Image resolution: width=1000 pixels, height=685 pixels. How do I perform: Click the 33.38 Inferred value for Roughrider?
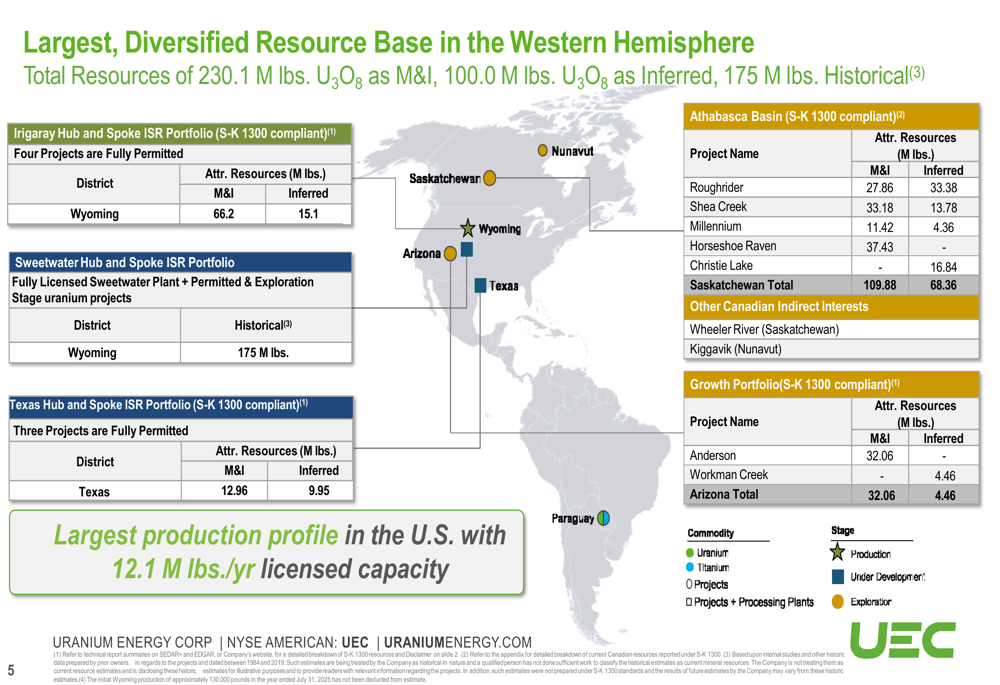(943, 188)
